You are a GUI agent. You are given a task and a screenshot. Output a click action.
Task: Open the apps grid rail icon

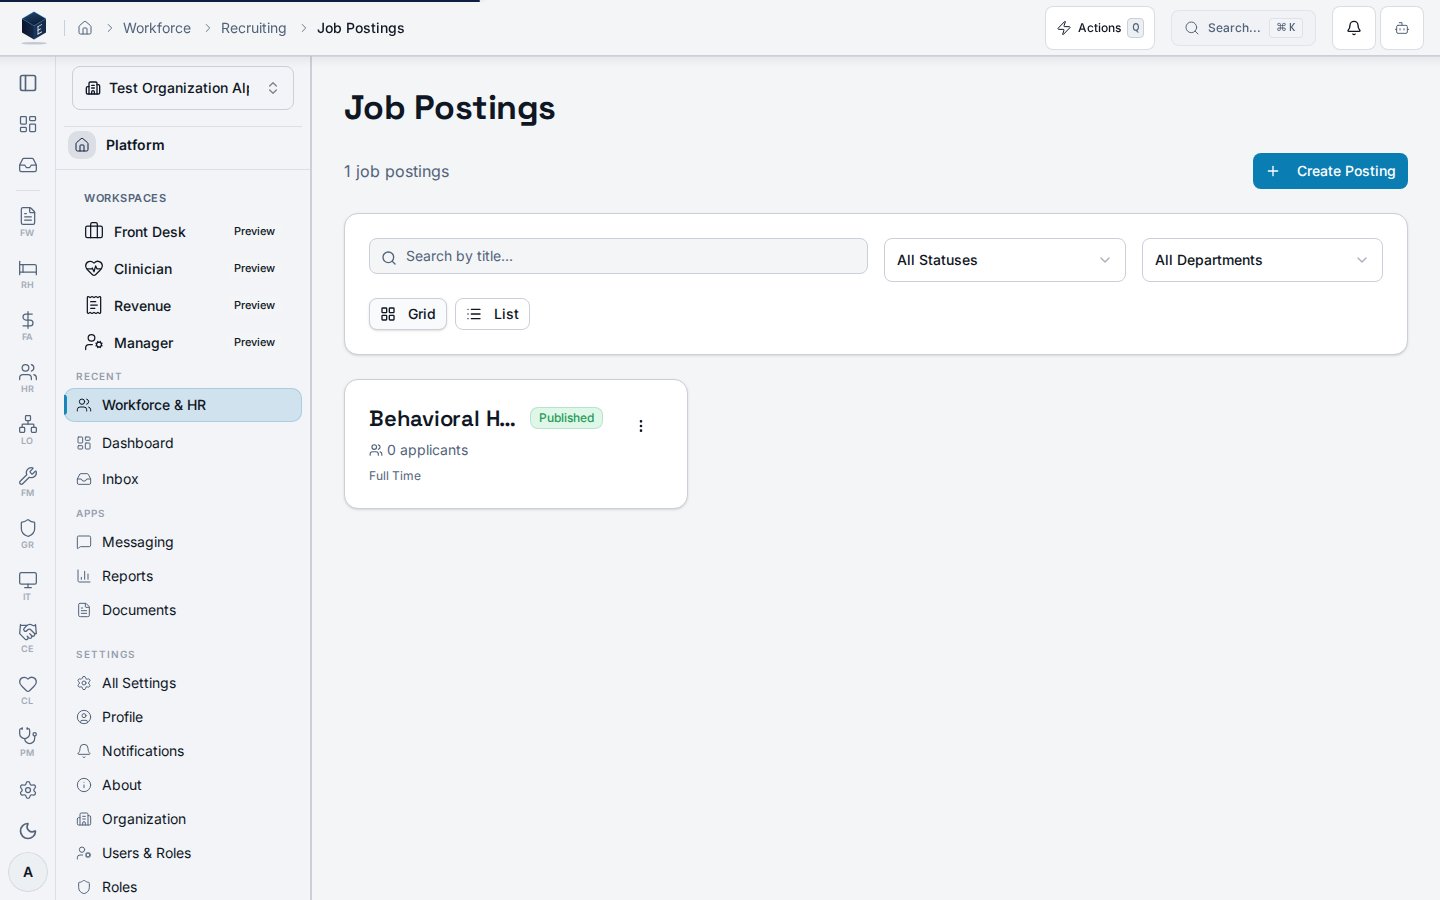[28, 124]
